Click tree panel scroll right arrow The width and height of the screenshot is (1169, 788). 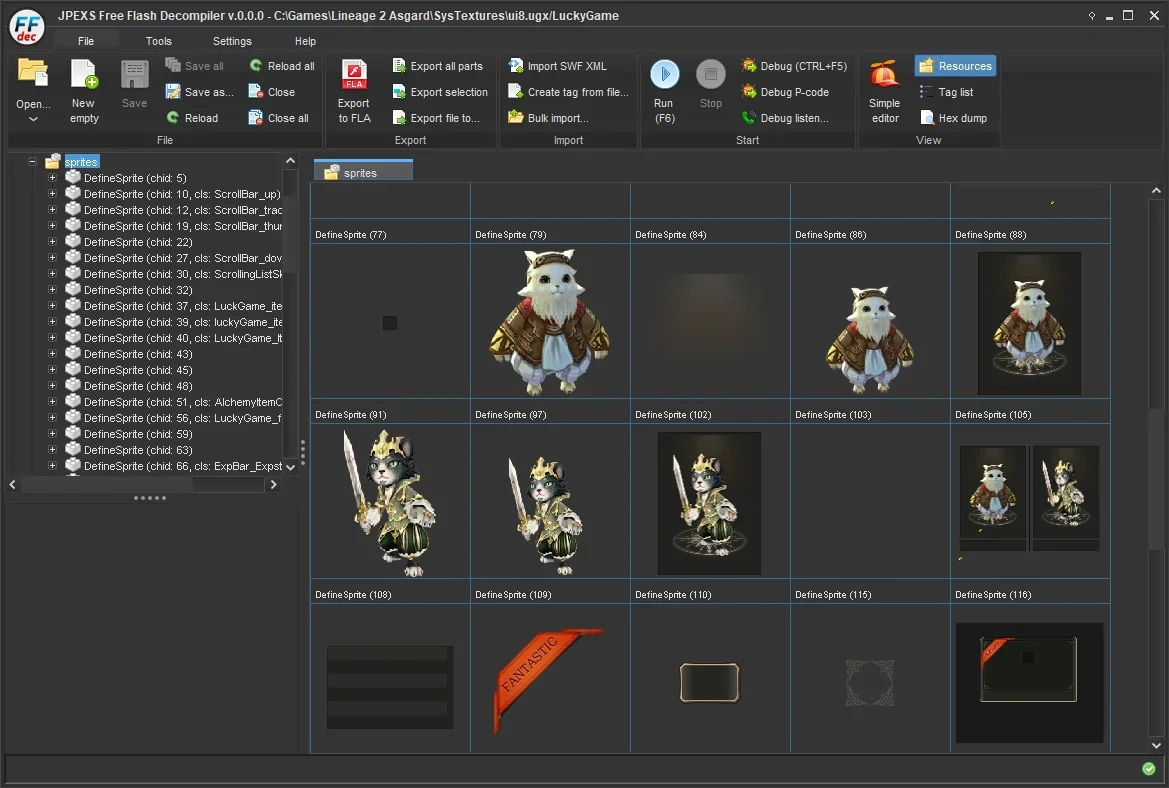coord(274,485)
